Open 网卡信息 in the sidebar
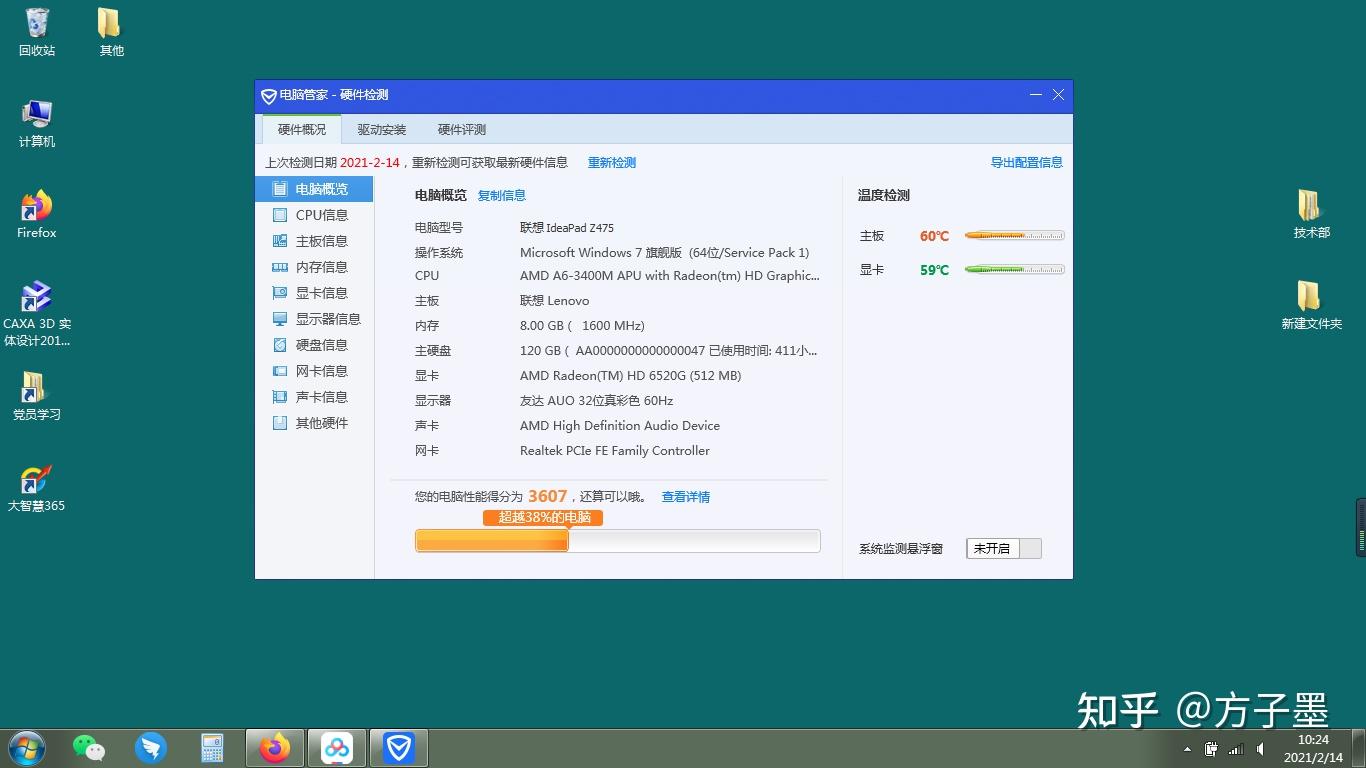The height and width of the screenshot is (768, 1366). [x=313, y=371]
